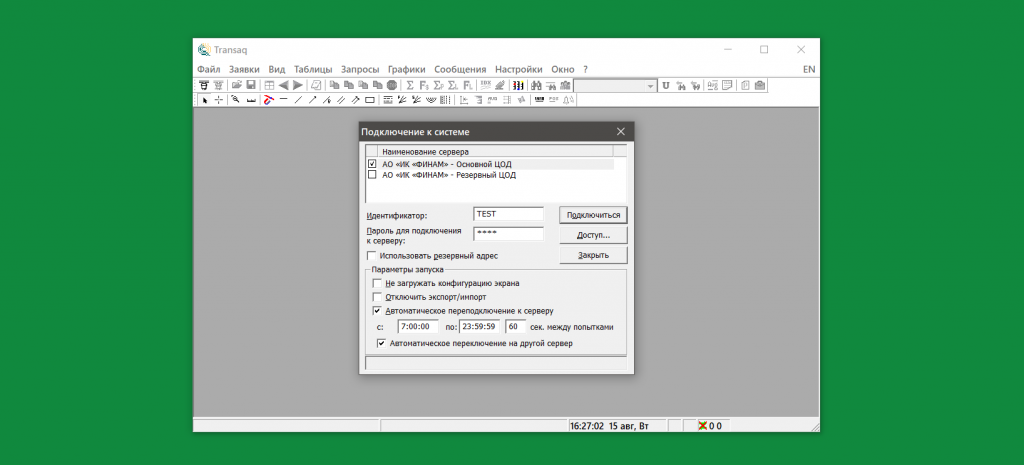
Task: Click the start time field 7:00:00
Action: click(x=418, y=326)
